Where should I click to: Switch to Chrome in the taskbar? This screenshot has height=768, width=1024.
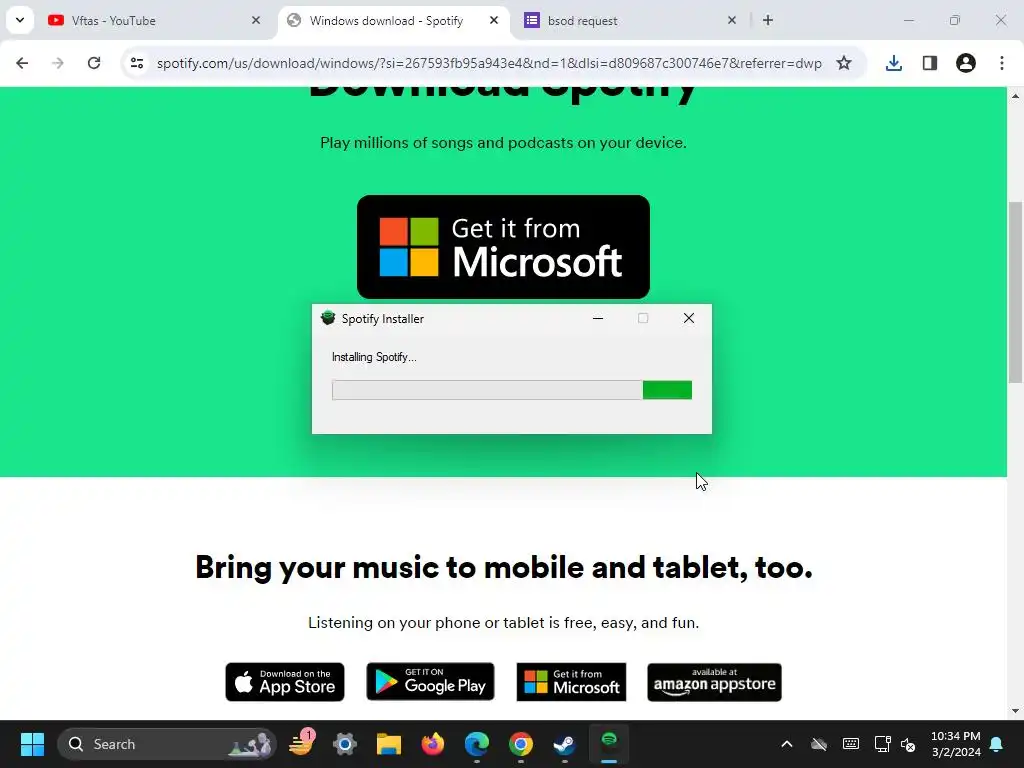pyautogui.click(x=520, y=744)
